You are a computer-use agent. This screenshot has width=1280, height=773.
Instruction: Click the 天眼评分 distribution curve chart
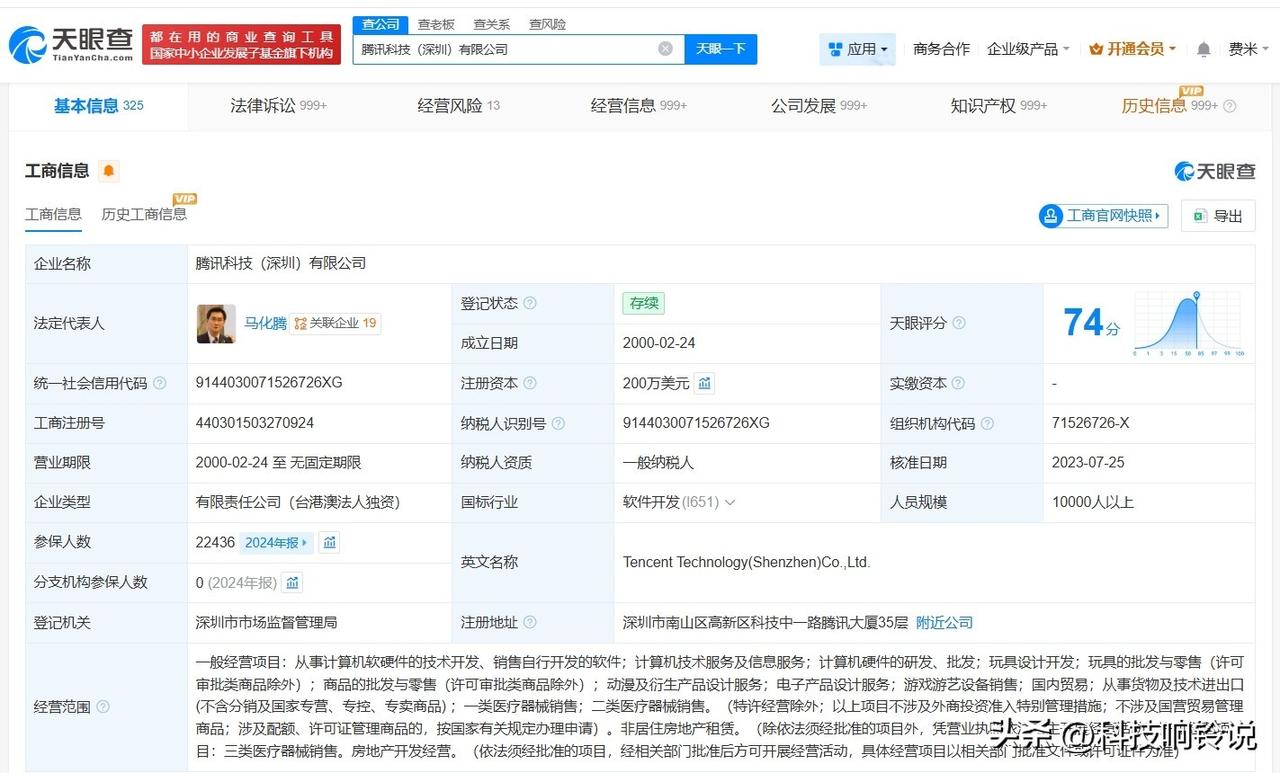coord(1189,324)
